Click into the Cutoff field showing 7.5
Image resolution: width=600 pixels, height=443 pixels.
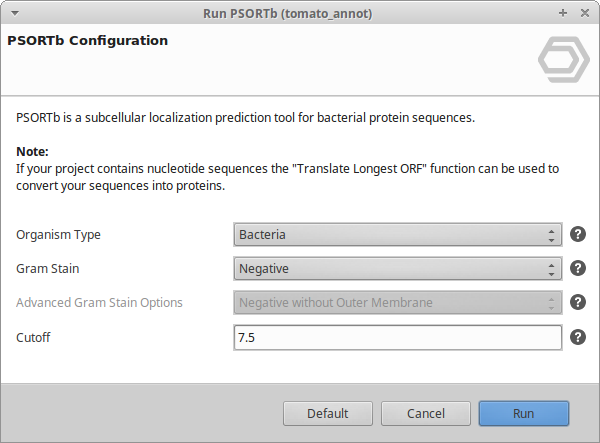(x=396, y=337)
